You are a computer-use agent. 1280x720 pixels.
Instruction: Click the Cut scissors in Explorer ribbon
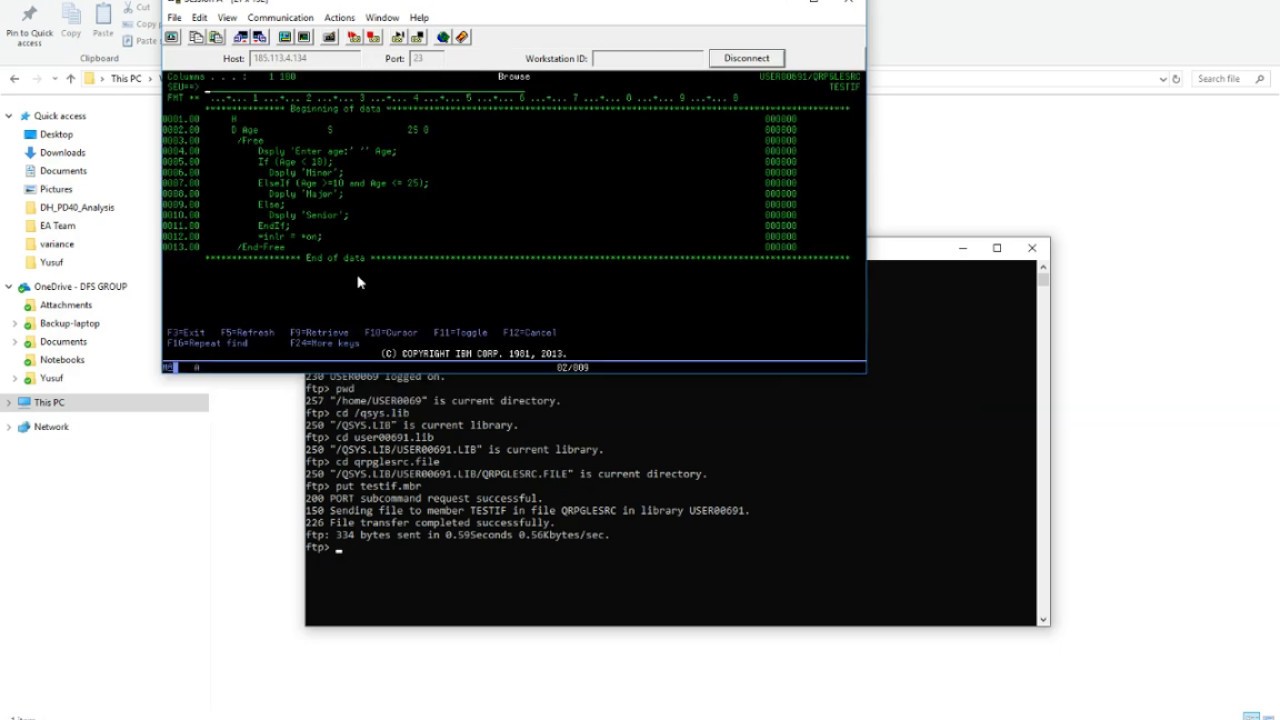(129, 8)
